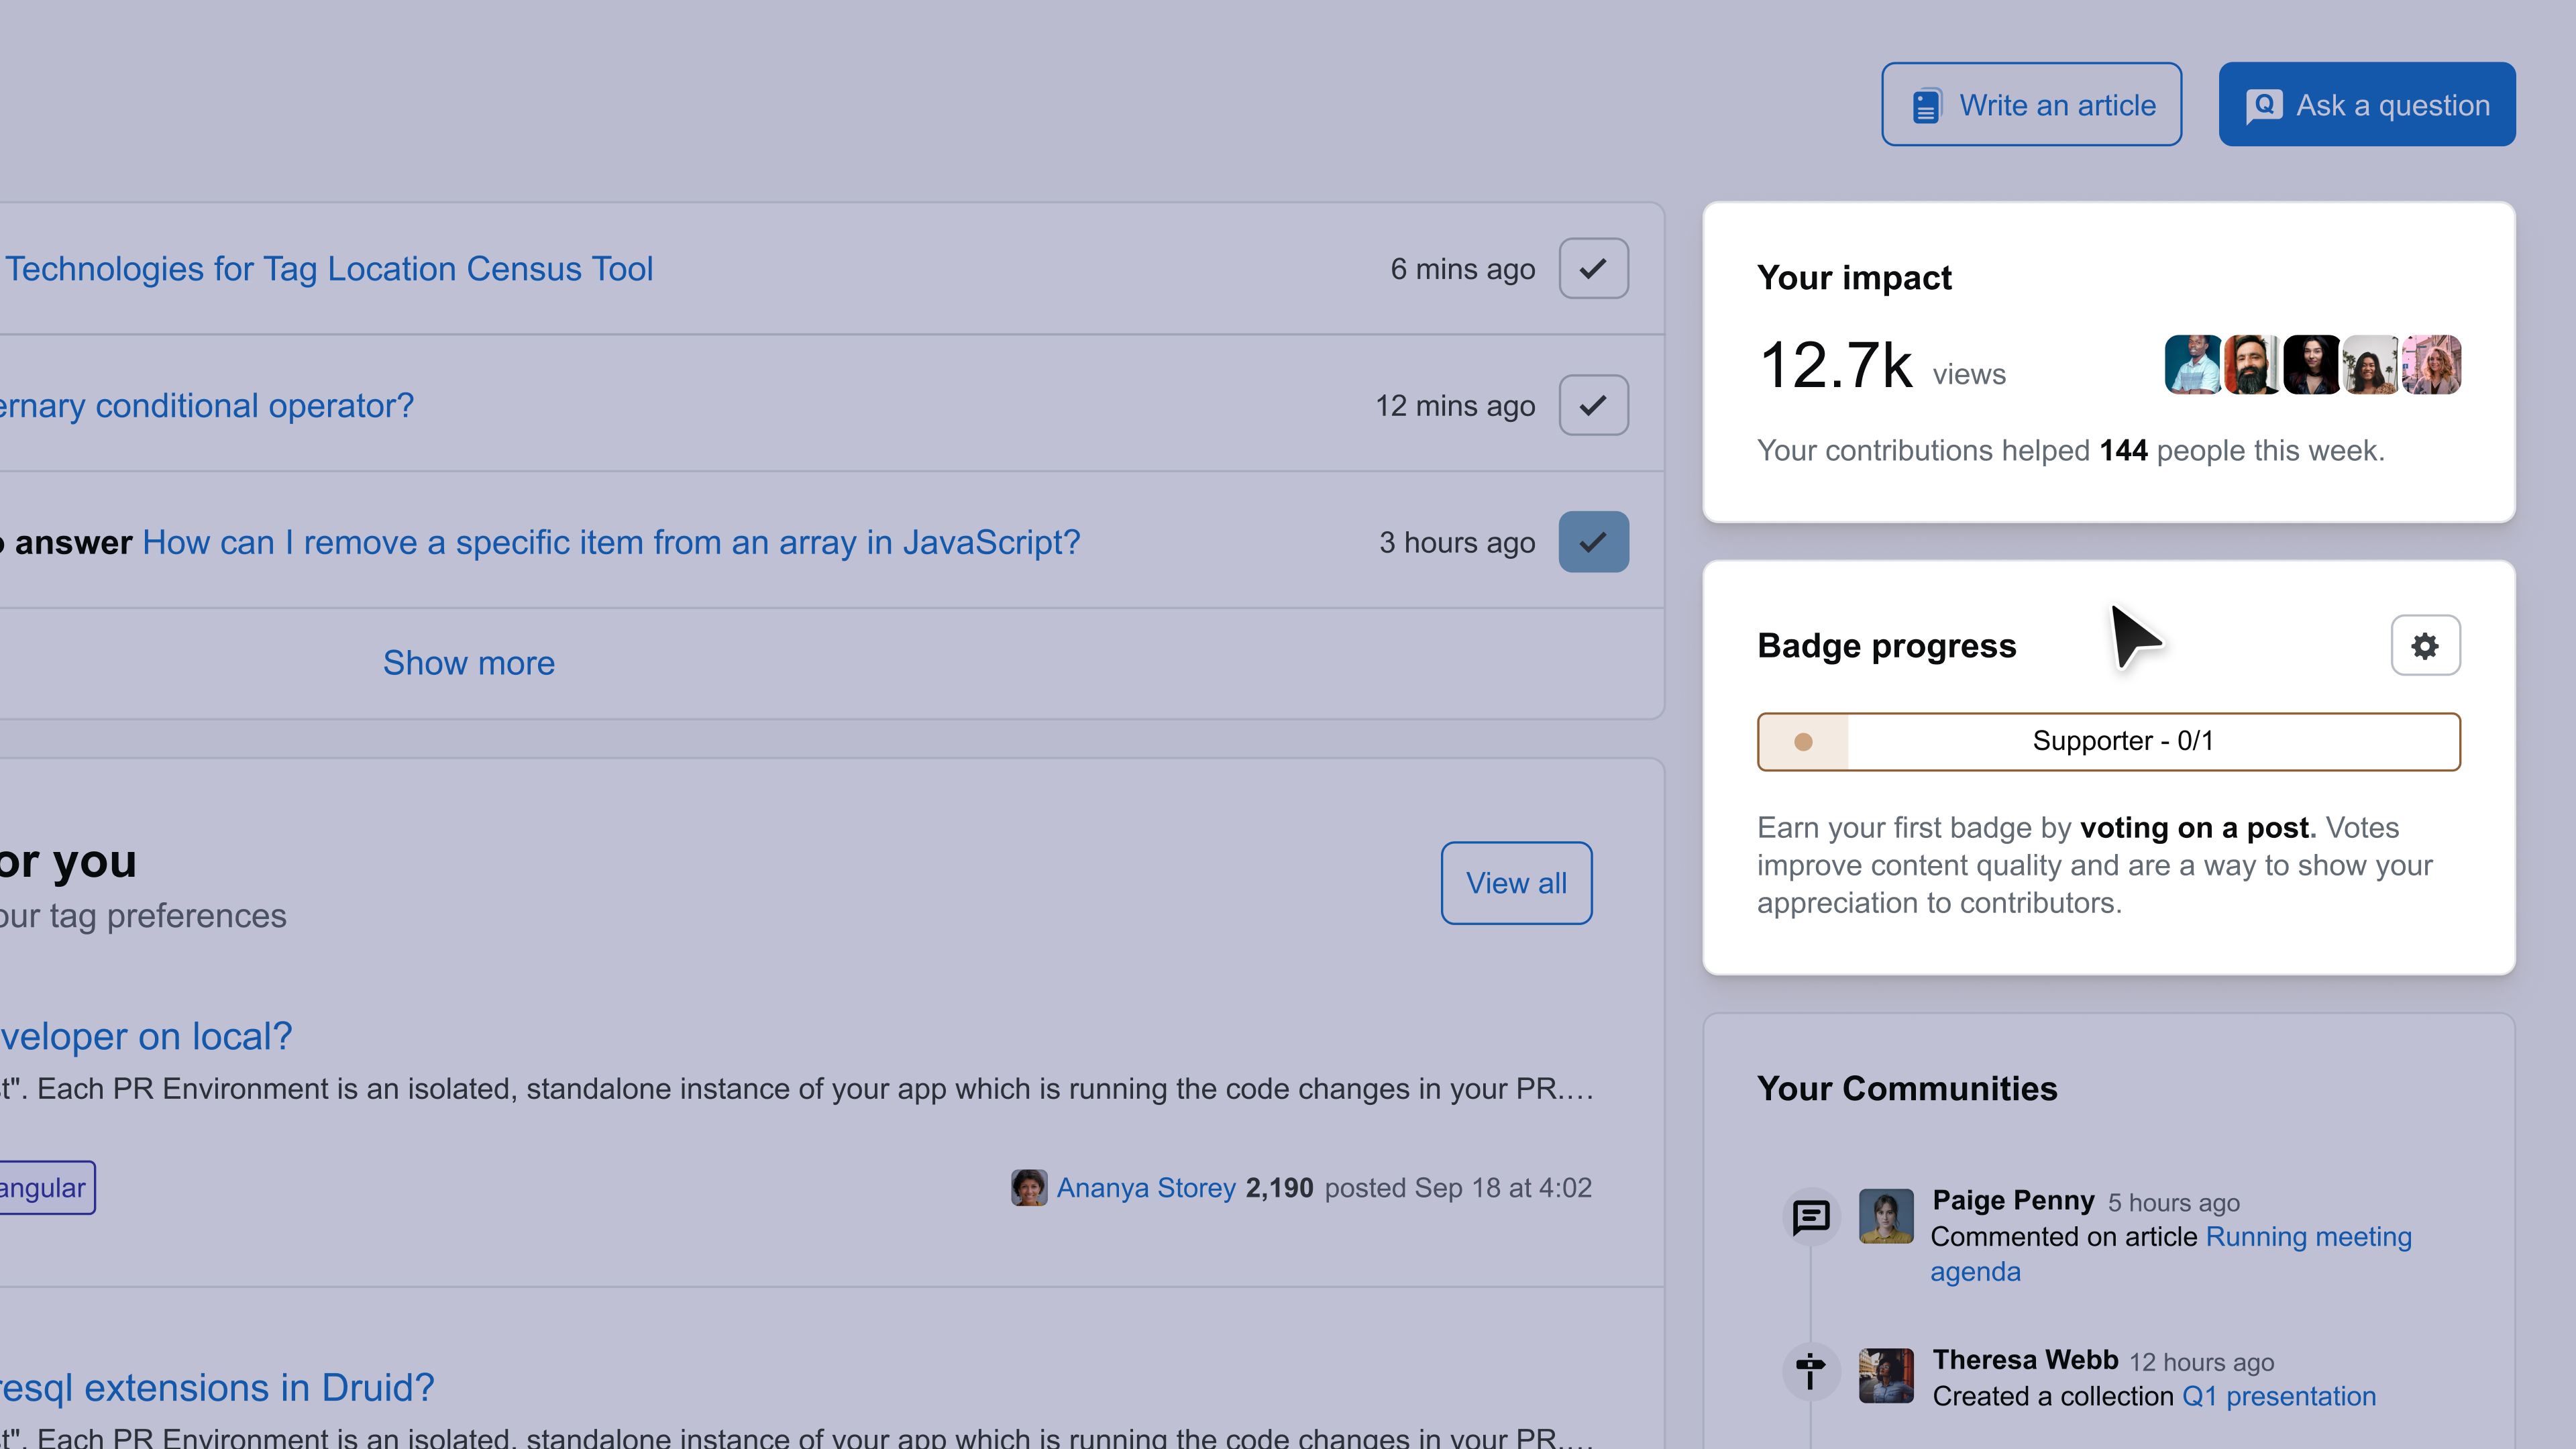Uncheck the 3 hours ago JavaScript array item
The image size is (2576, 1449).
[x=1593, y=542]
